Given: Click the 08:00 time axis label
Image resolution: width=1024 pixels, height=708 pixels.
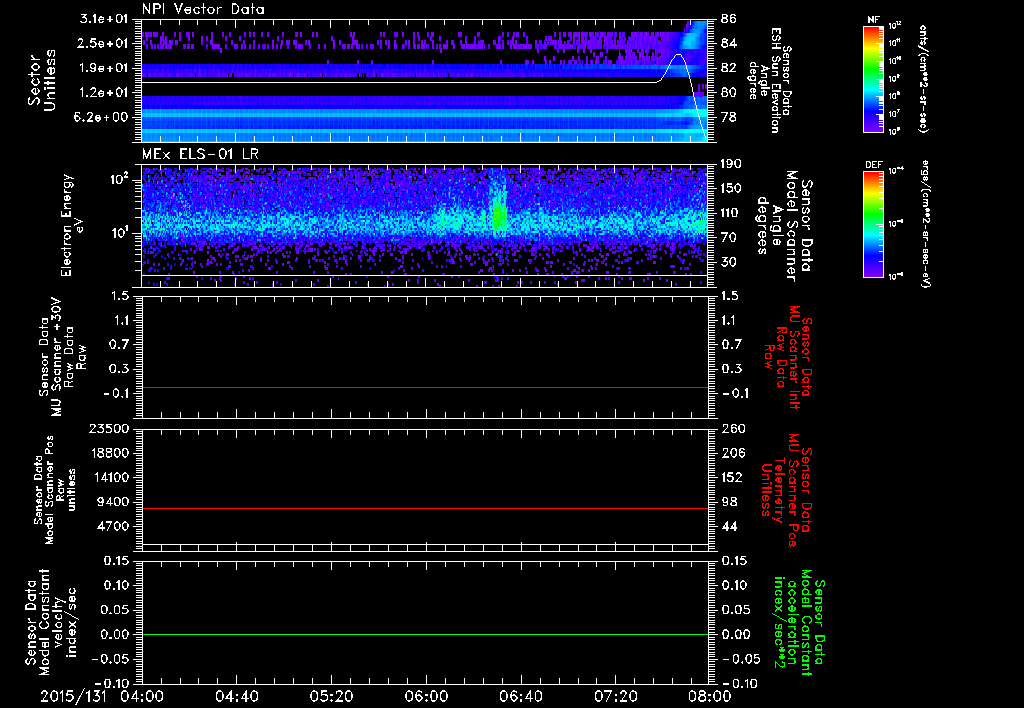Looking at the screenshot, I should pyautogui.click(x=710, y=696).
